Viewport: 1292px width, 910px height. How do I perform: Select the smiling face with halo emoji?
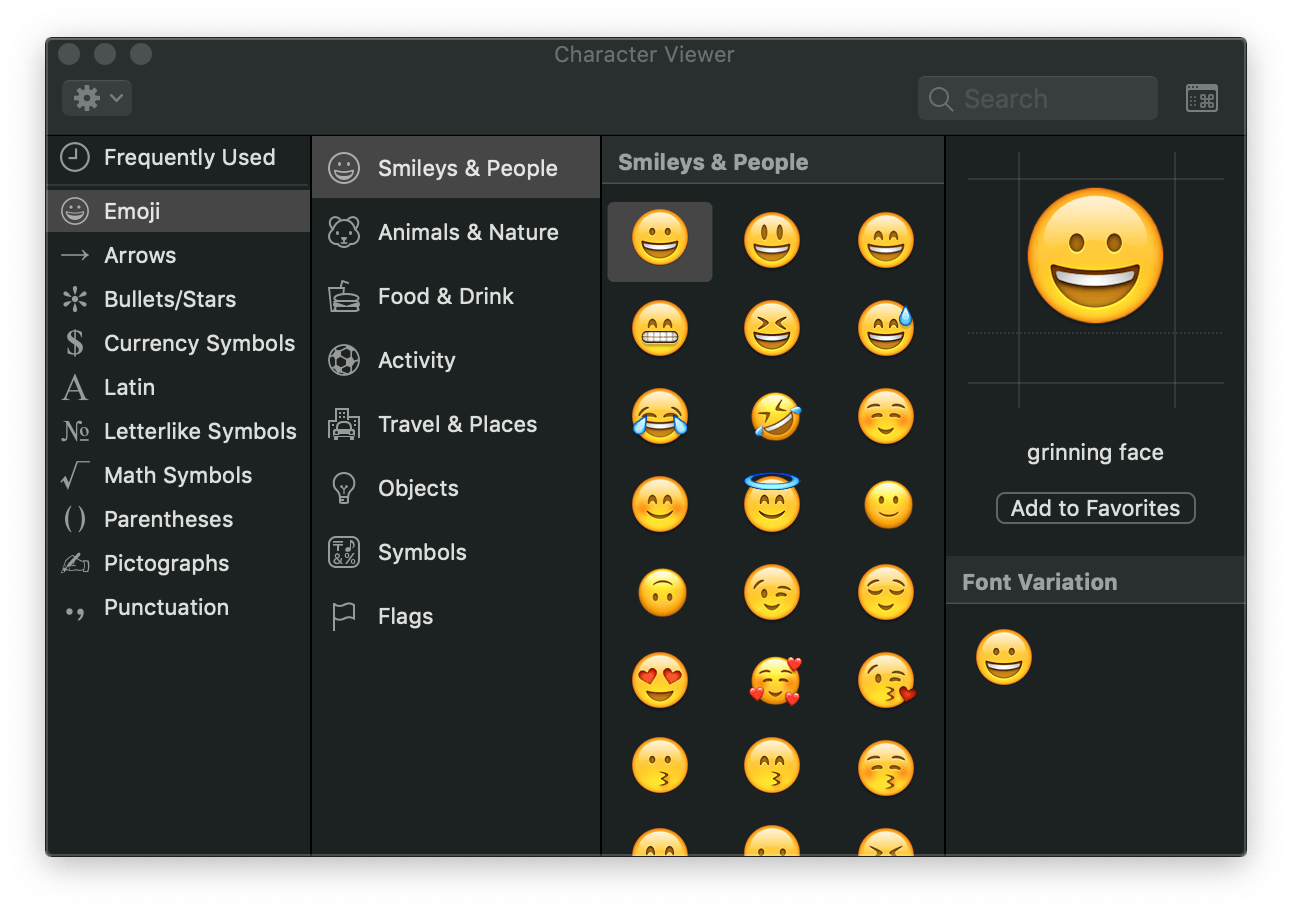point(773,504)
